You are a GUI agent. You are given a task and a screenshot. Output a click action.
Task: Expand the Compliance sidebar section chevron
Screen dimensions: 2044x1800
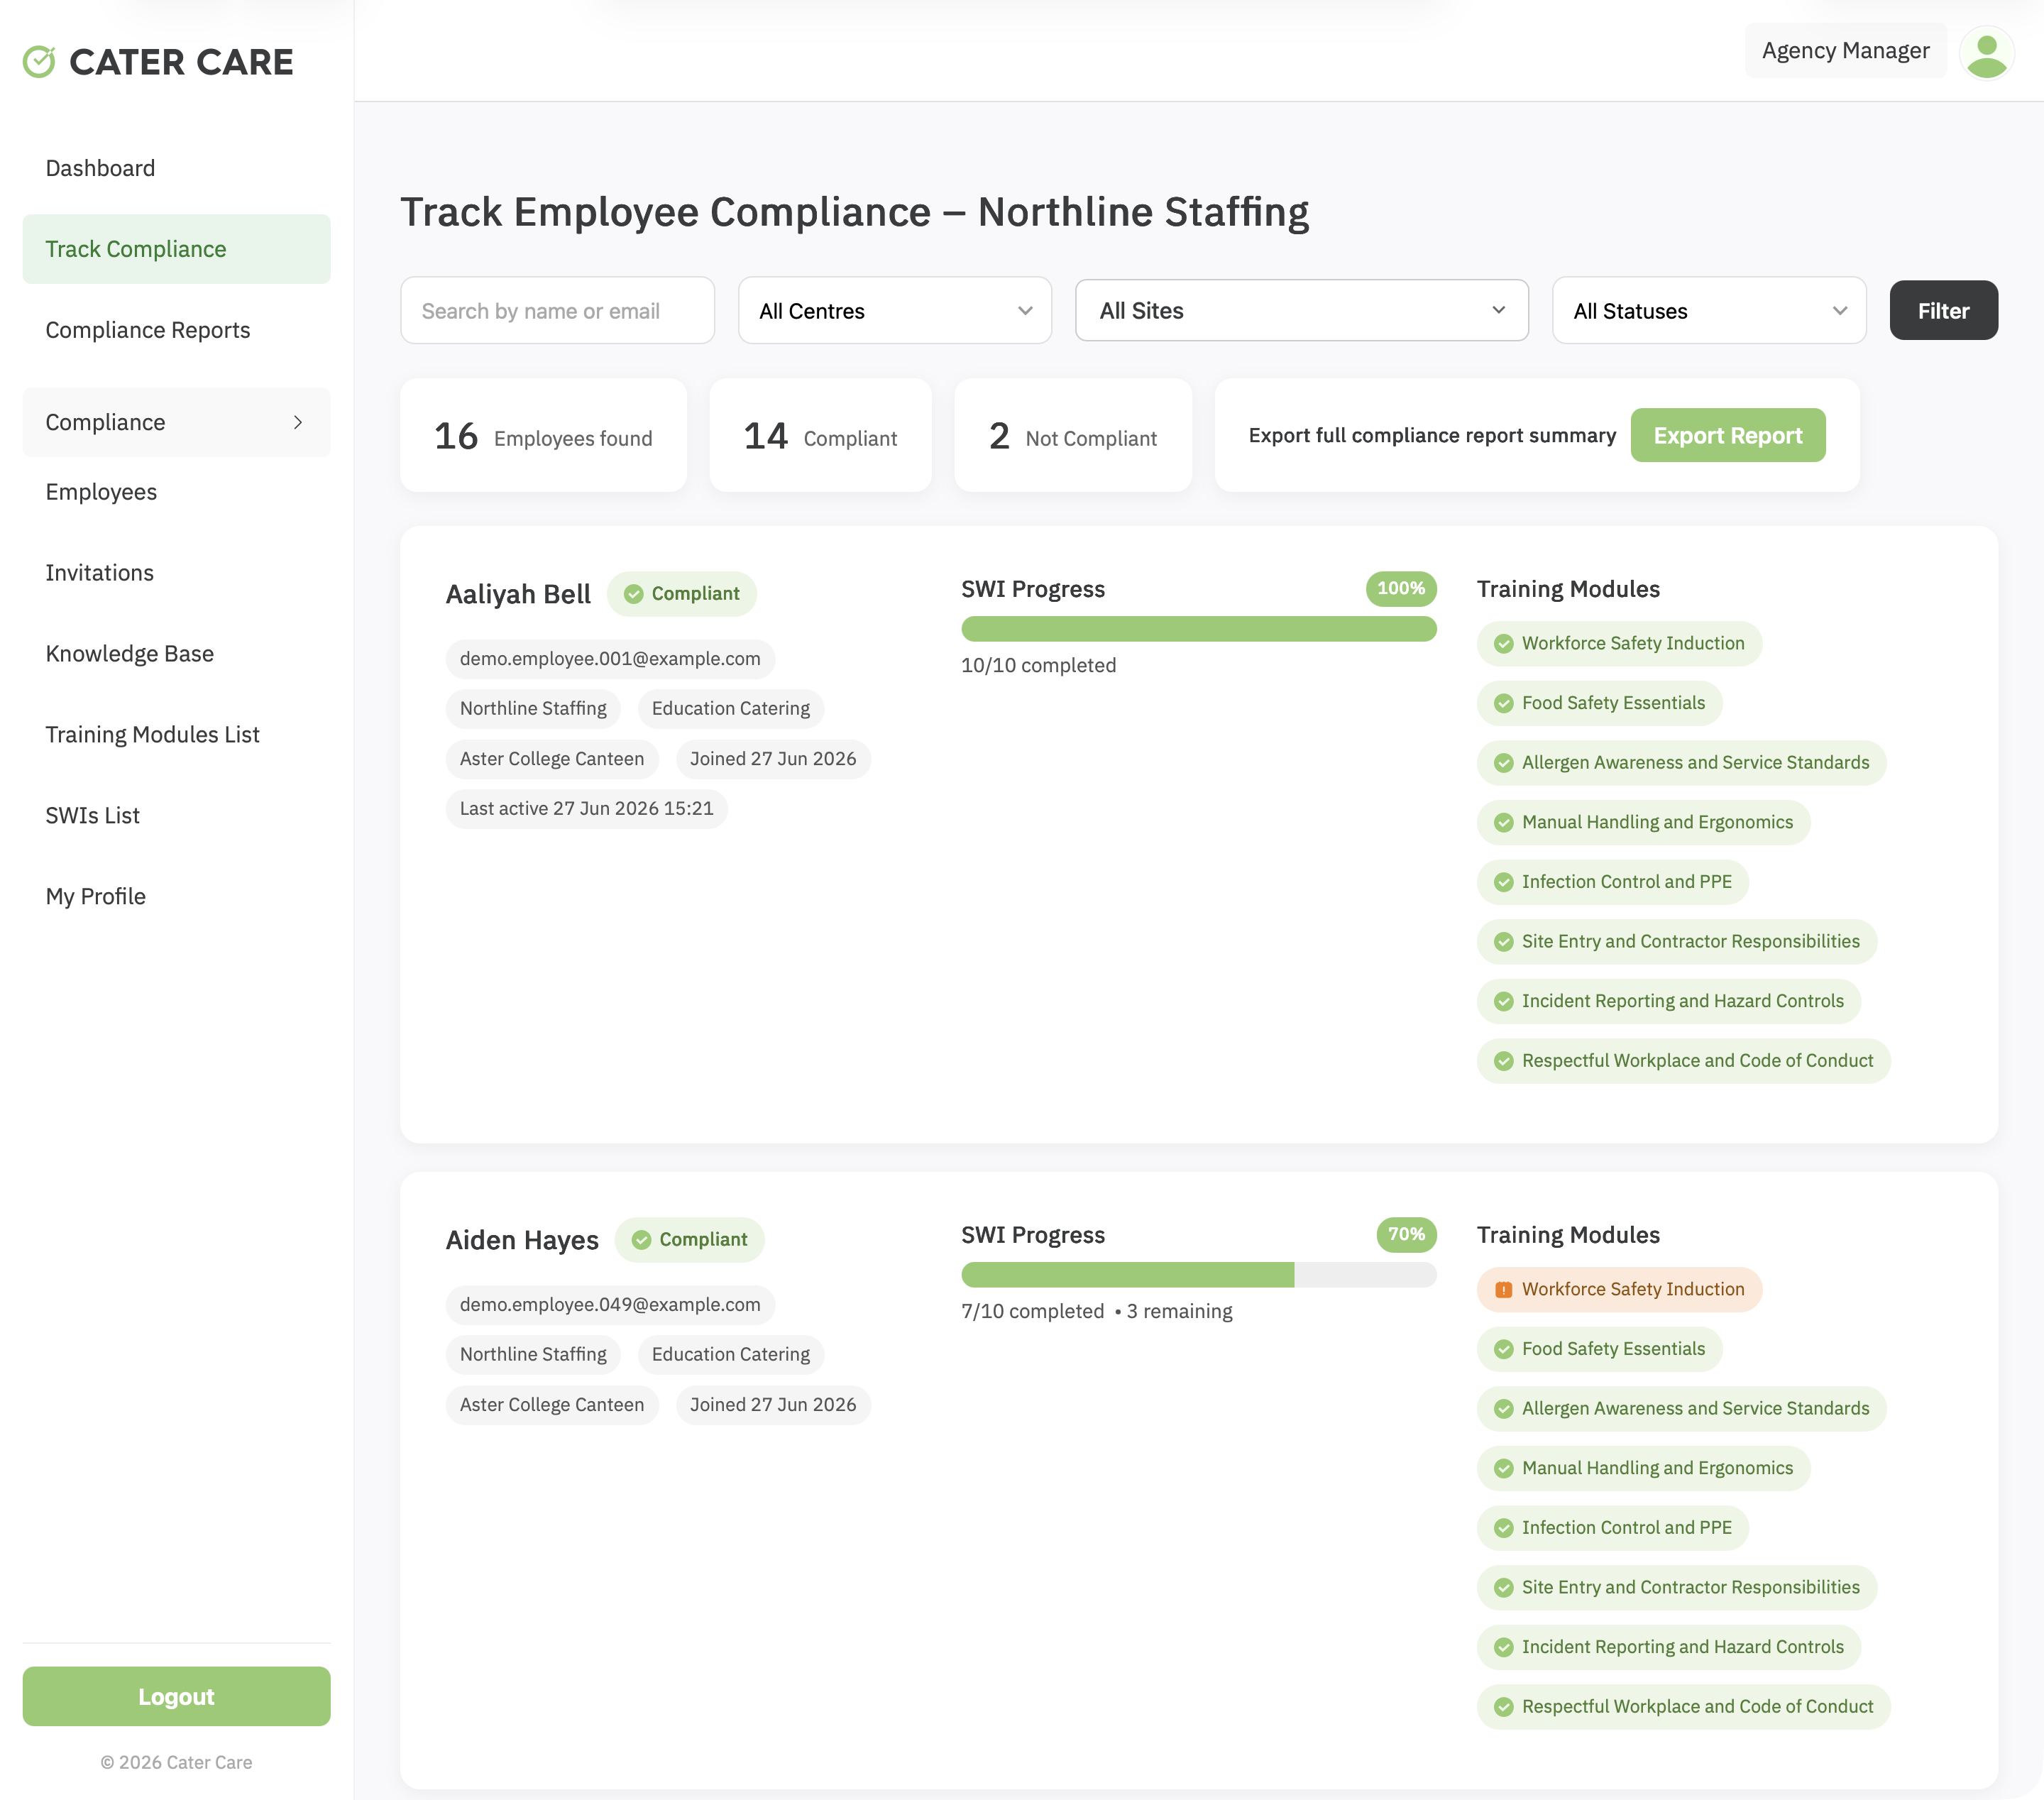(x=298, y=422)
